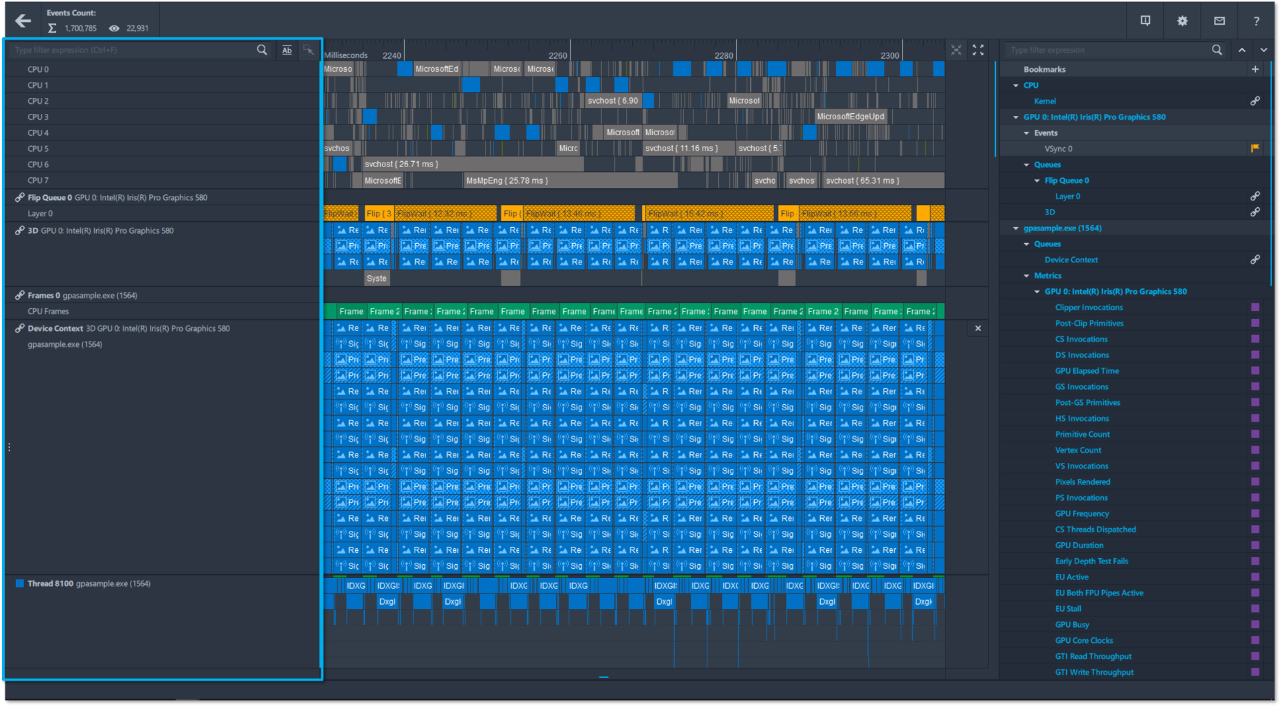Collapse the Events tree node
This screenshot has width=1280, height=706.
(1027, 133)
